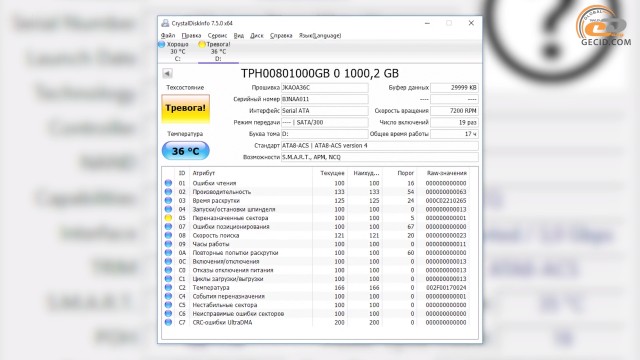Select the Скорость поиска attribute name
The image size is (640, 360).
216,236
